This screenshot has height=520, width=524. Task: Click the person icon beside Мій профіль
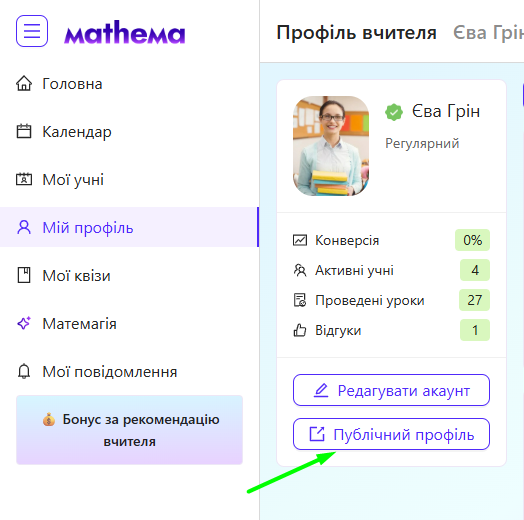click(x=24, y=227)
